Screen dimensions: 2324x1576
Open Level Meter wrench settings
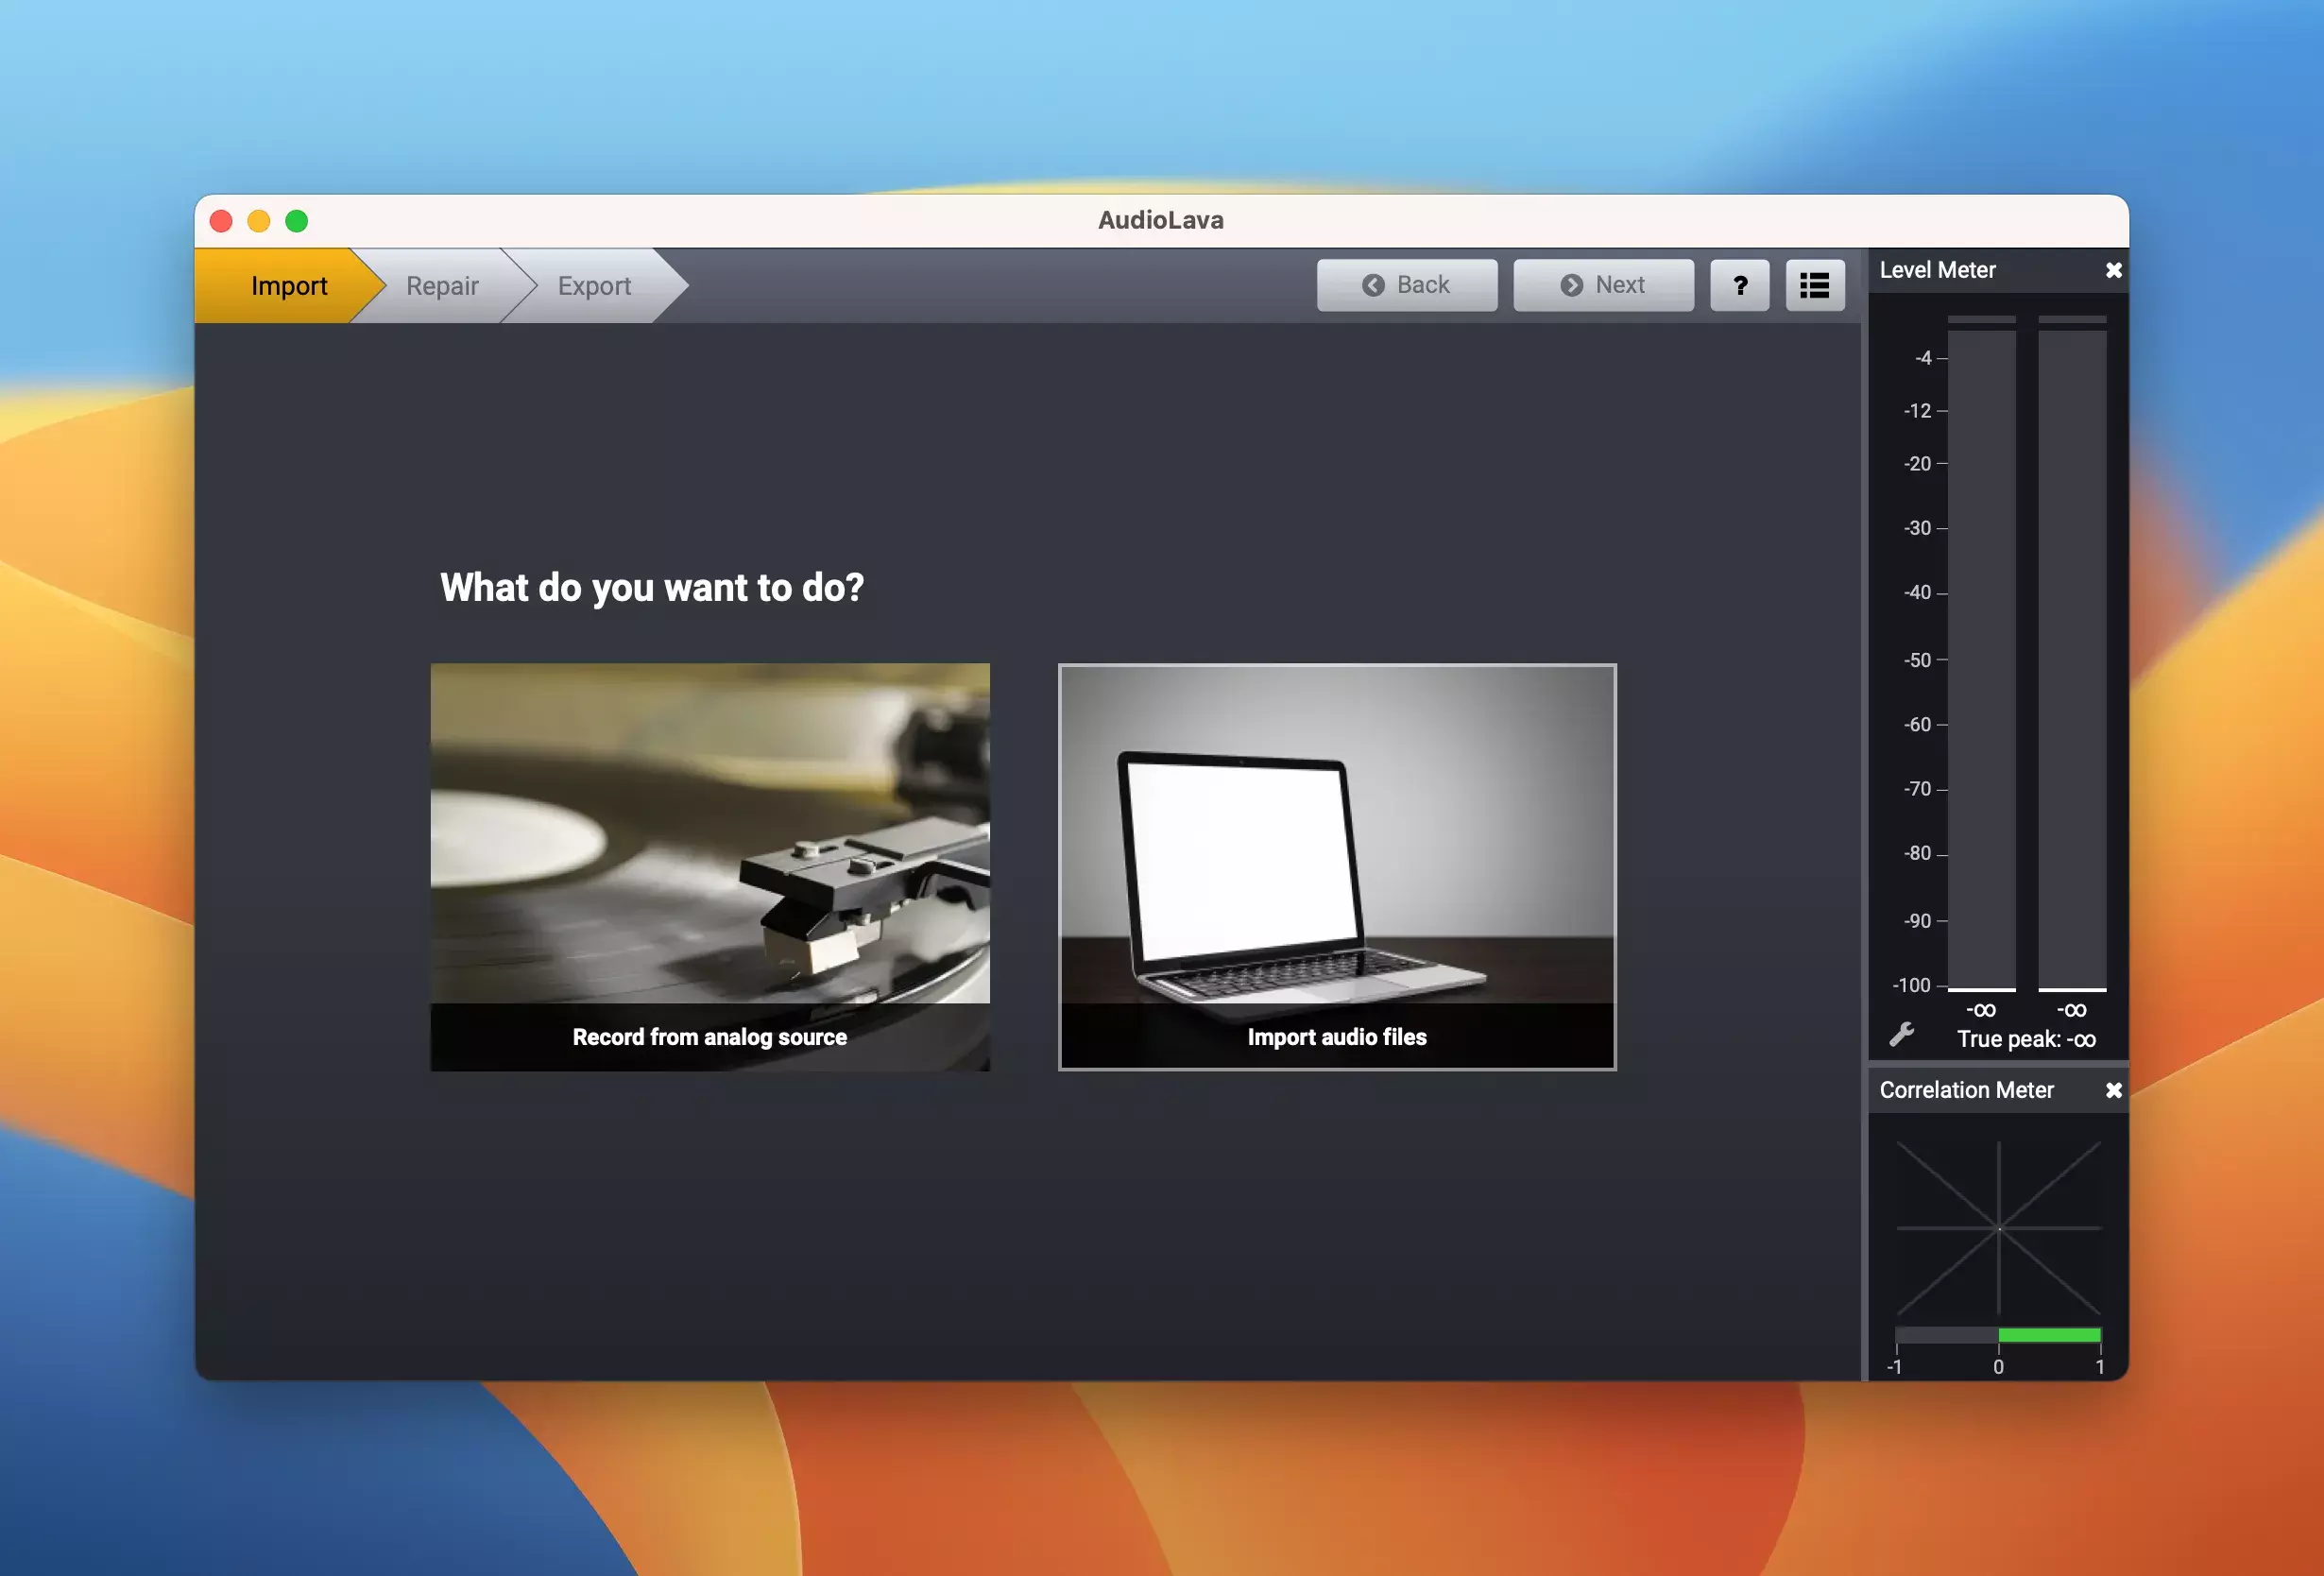pyautogui.click(x=1901, y=1034)
